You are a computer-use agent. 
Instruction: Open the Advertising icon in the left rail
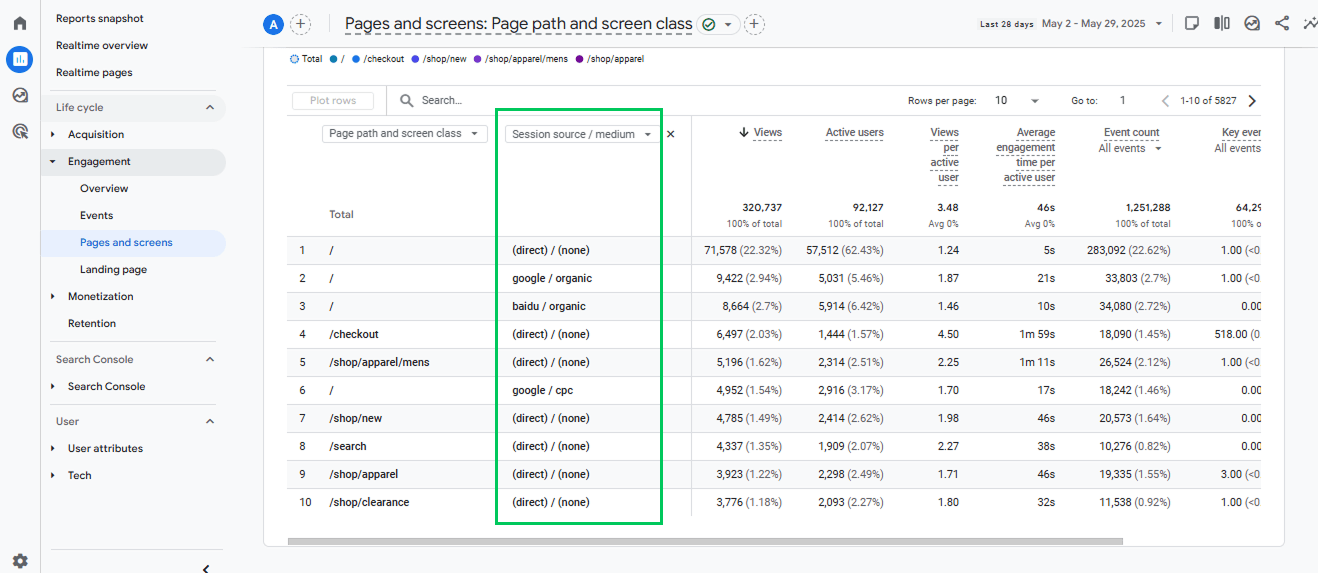(x=20, y=130)
